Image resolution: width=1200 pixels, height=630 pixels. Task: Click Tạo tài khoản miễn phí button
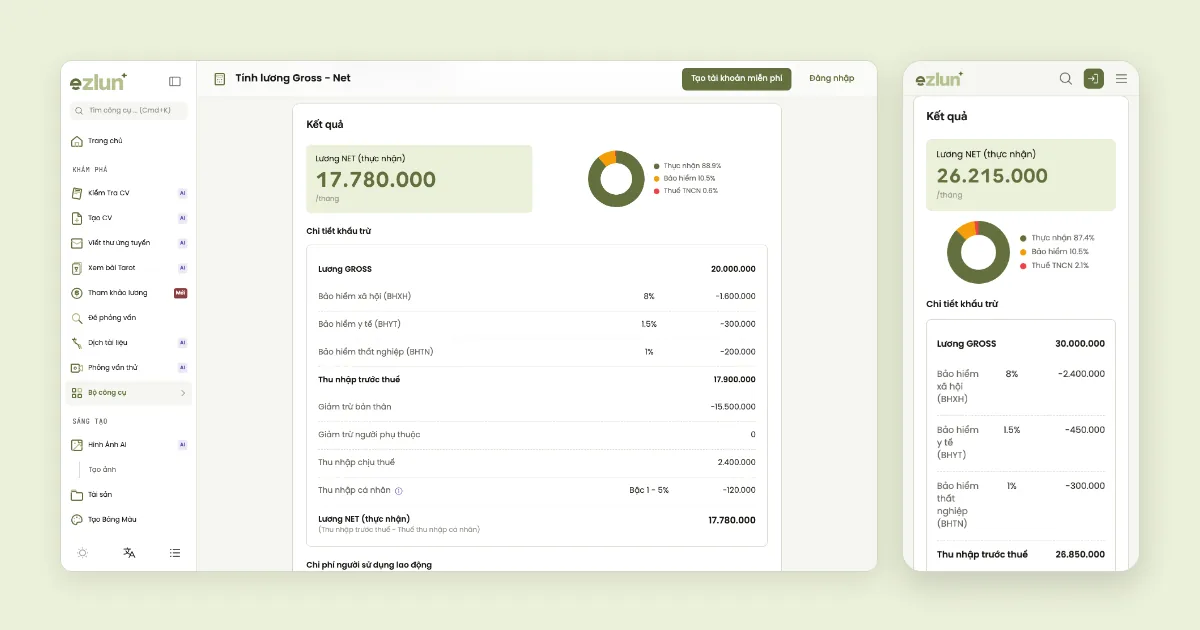click(737, 78)
